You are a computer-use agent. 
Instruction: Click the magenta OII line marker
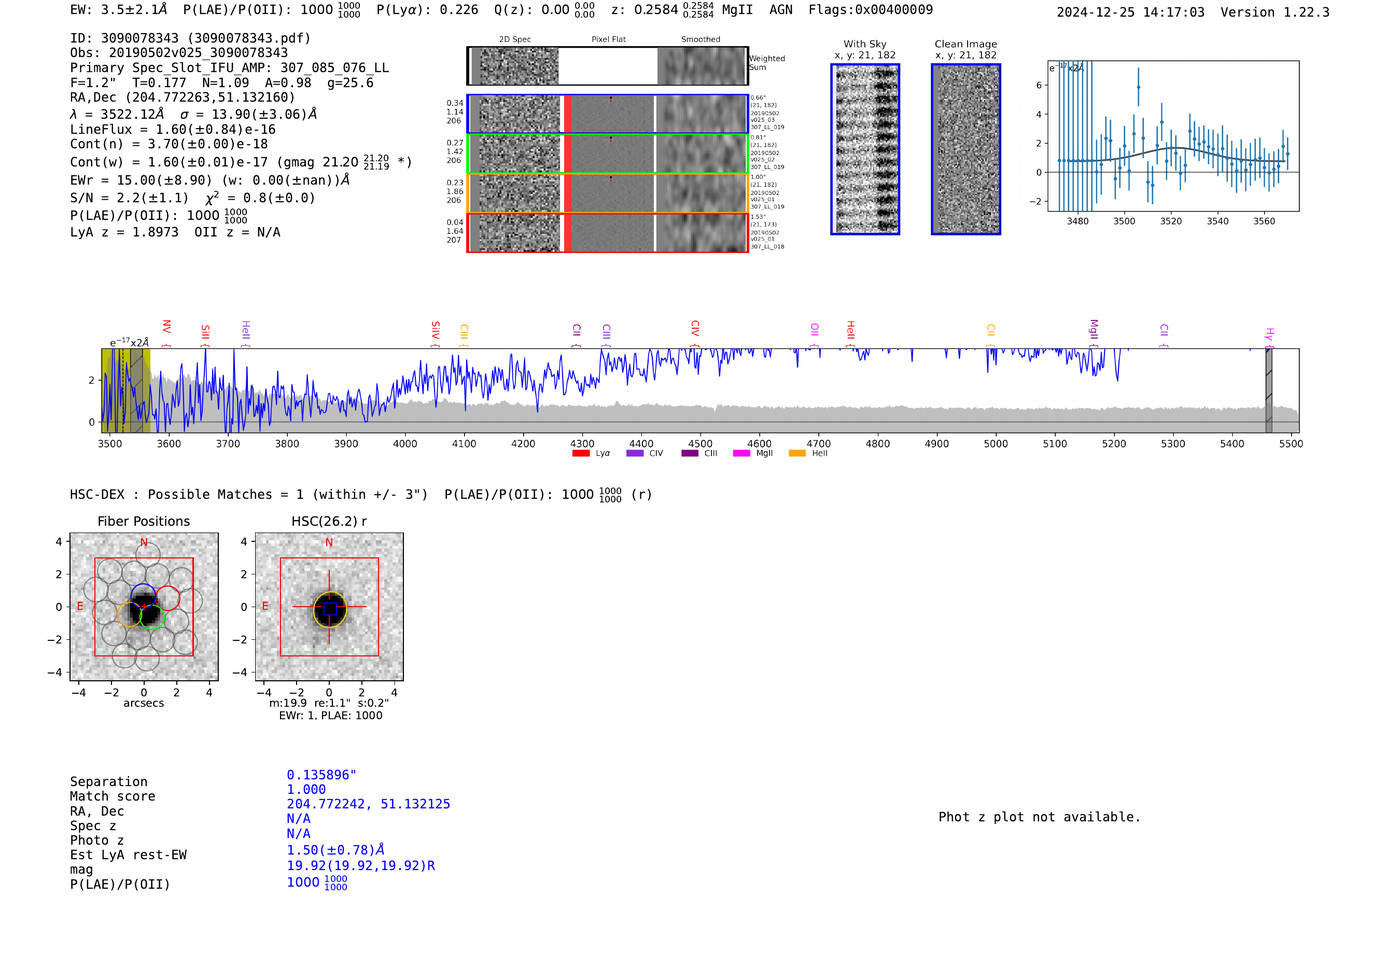(815, 333)
